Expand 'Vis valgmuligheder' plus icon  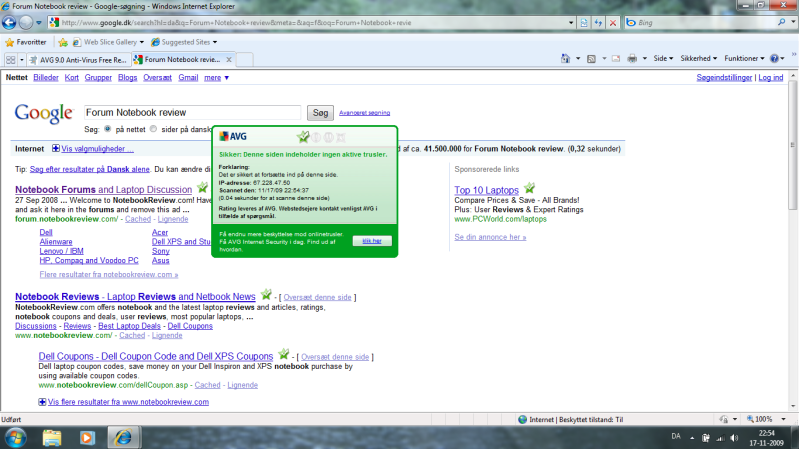pos(56,148)
